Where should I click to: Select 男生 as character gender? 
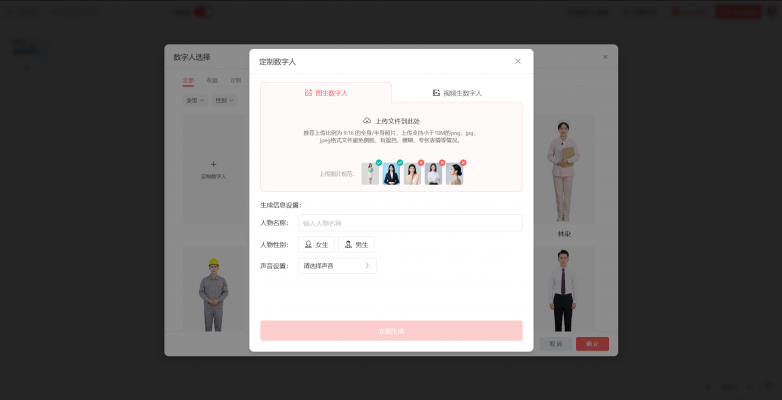356,244
